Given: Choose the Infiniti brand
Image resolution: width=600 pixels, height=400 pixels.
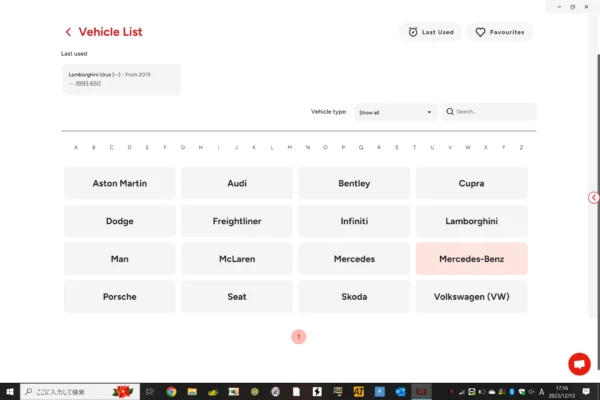Looking at the screenshot, I should (x=354, y=221).
